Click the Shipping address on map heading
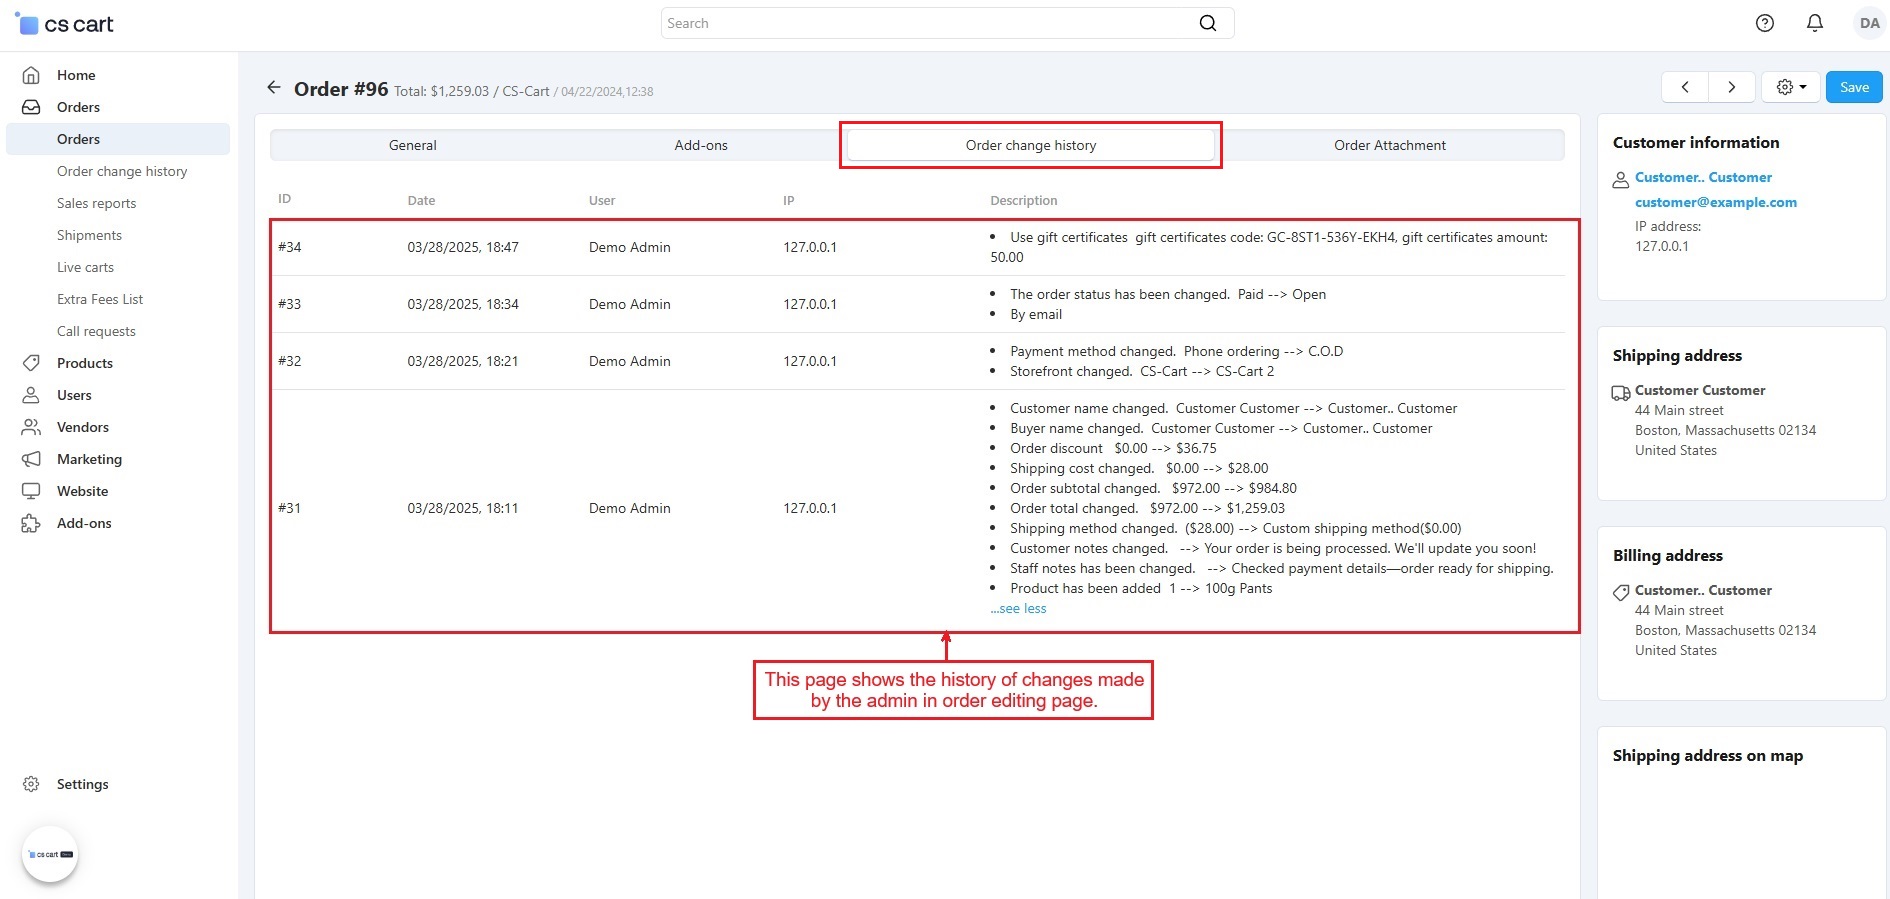1890x899 pixels. point(1707,755)
